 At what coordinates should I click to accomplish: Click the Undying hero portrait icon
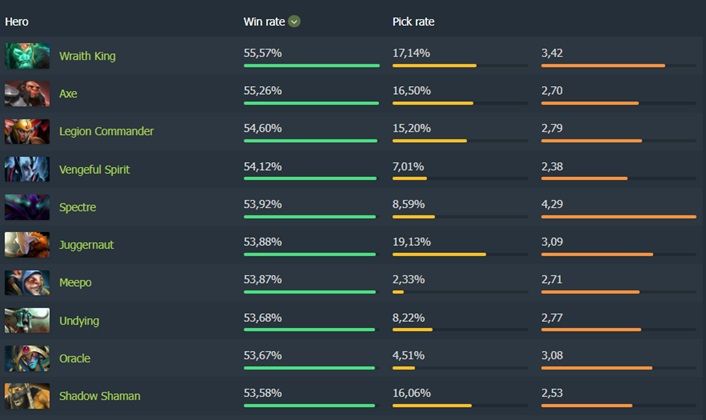pos(27,321)
